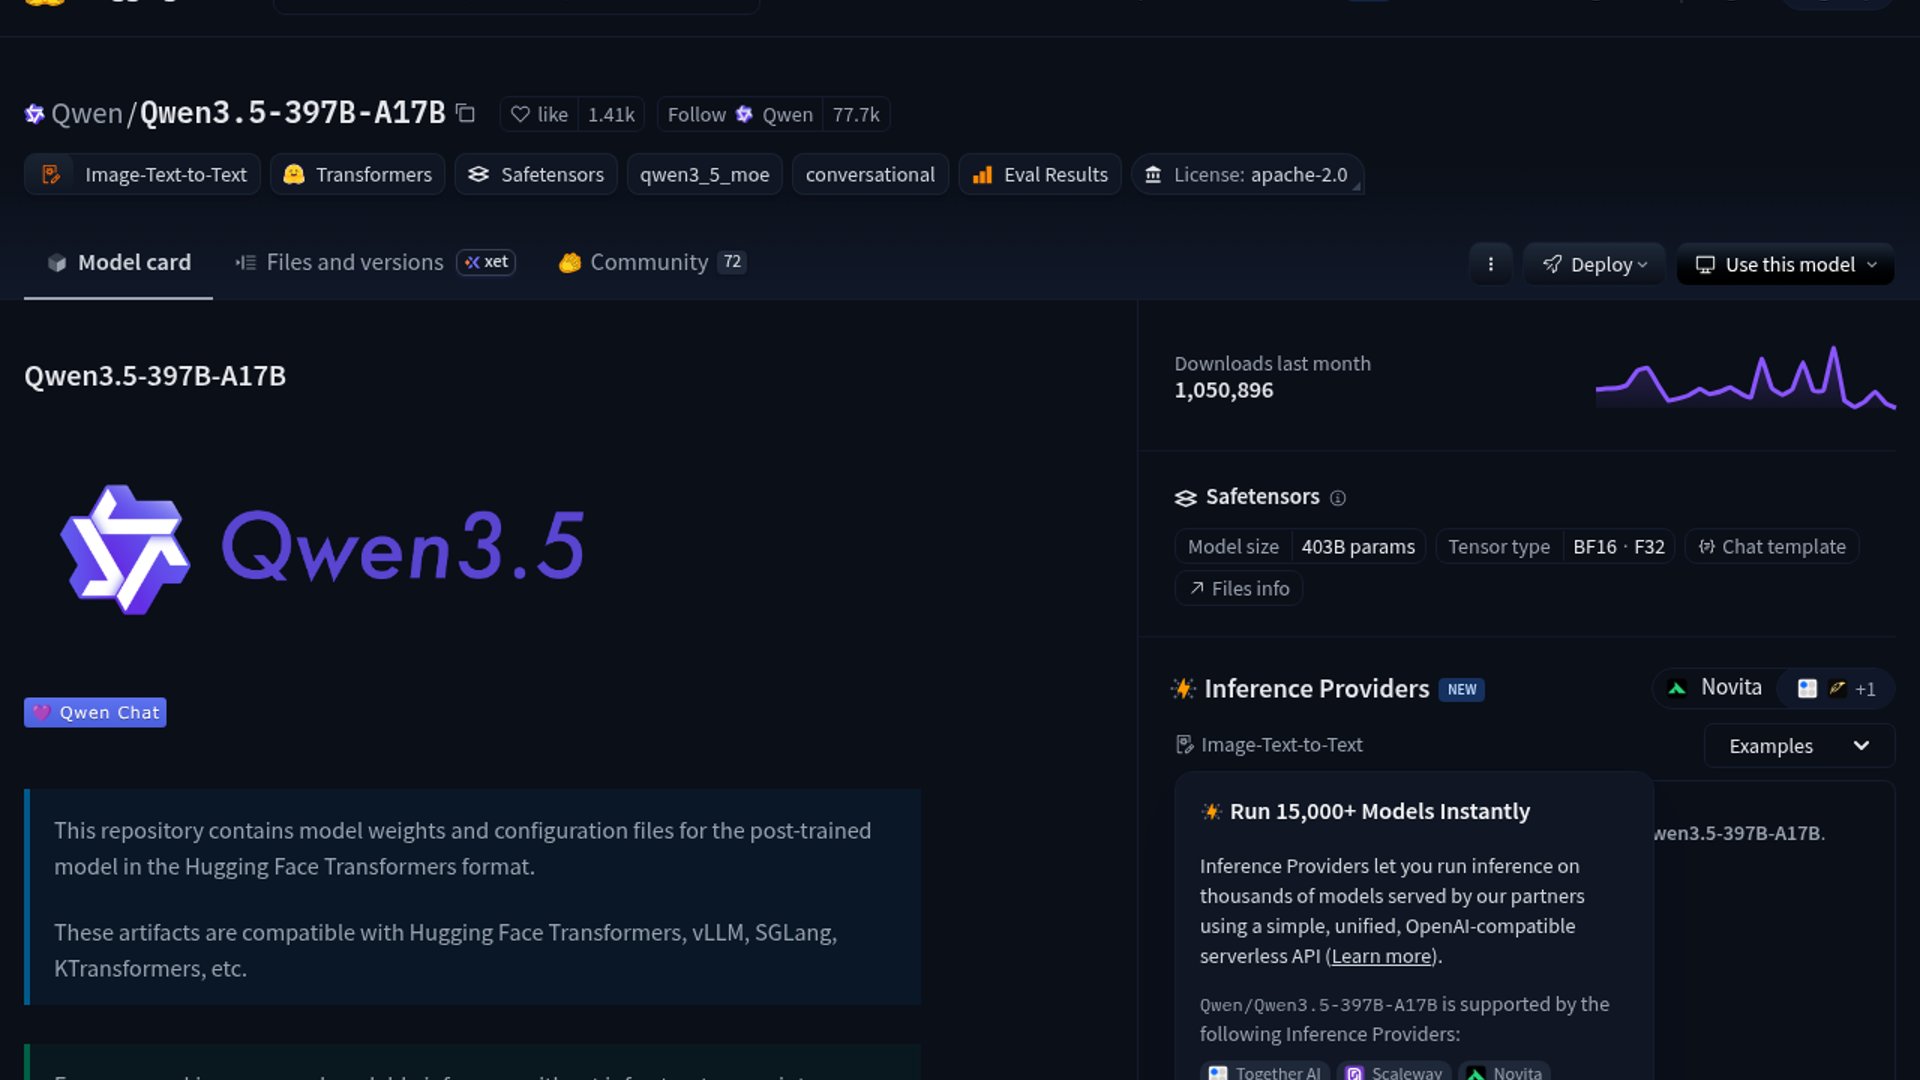Open the three-dot more options menu

point(1490,264)
